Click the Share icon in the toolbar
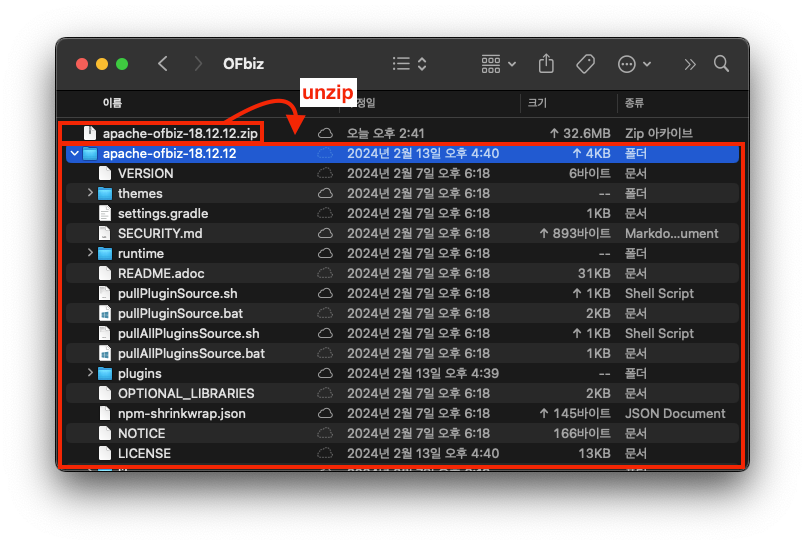805x545 pixels. pyautogui.click(x=546, y=64)
